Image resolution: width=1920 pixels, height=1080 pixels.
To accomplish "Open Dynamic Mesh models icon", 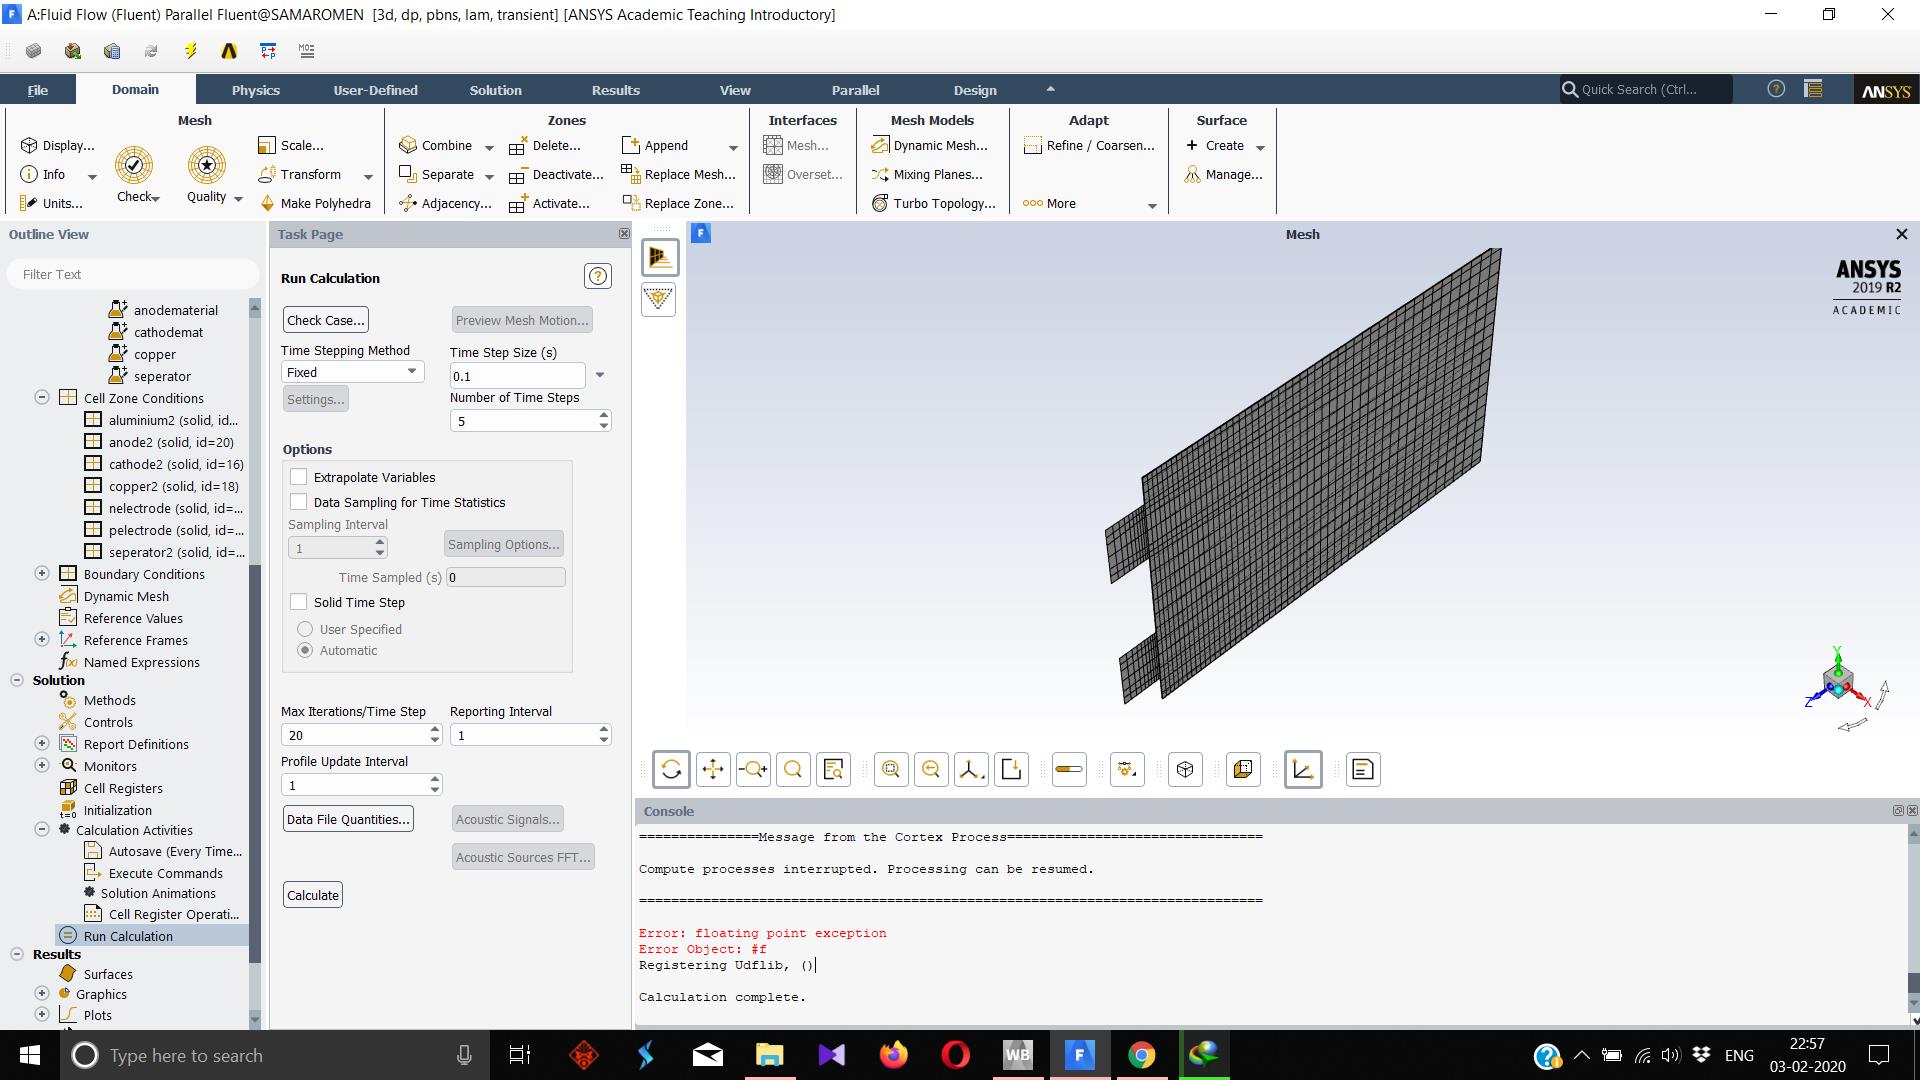I will click(880, 146).
